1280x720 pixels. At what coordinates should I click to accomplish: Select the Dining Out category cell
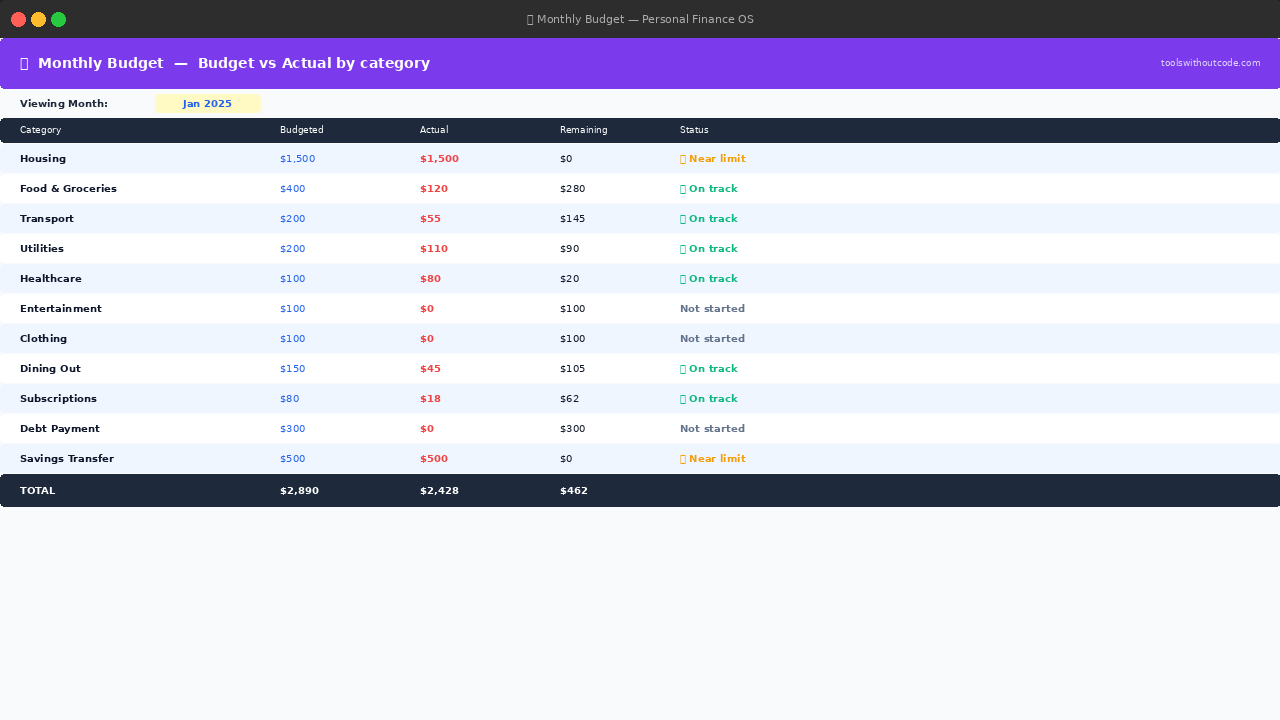point(50,369)
